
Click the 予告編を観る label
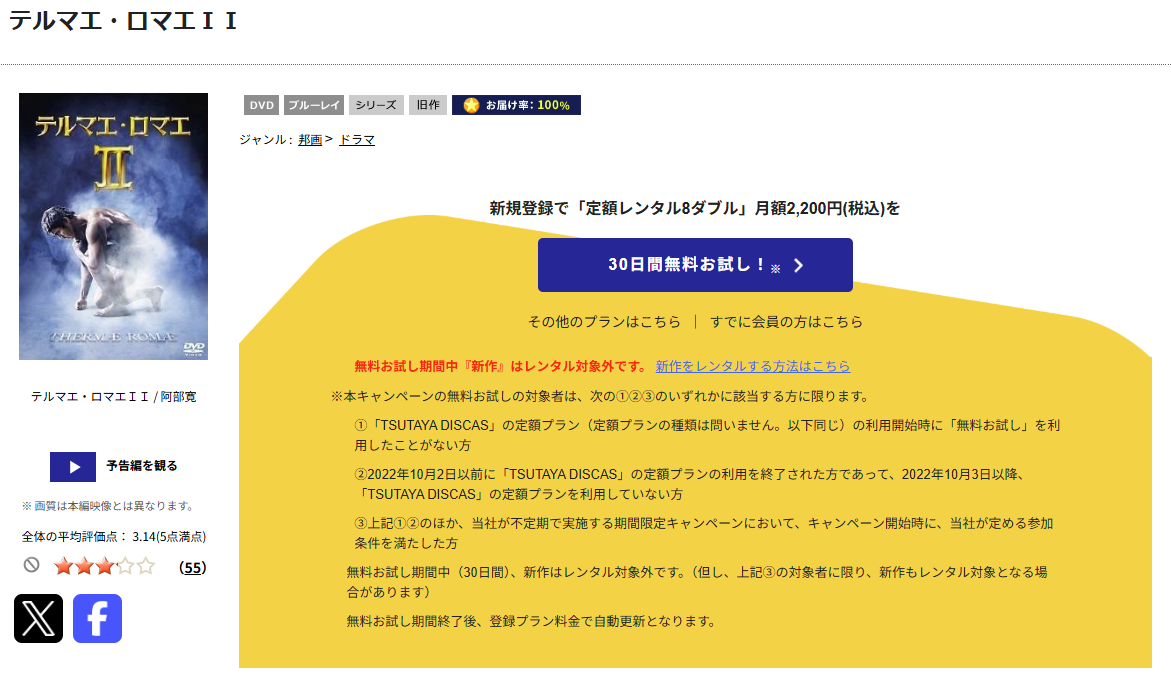[x=142, y=466]
